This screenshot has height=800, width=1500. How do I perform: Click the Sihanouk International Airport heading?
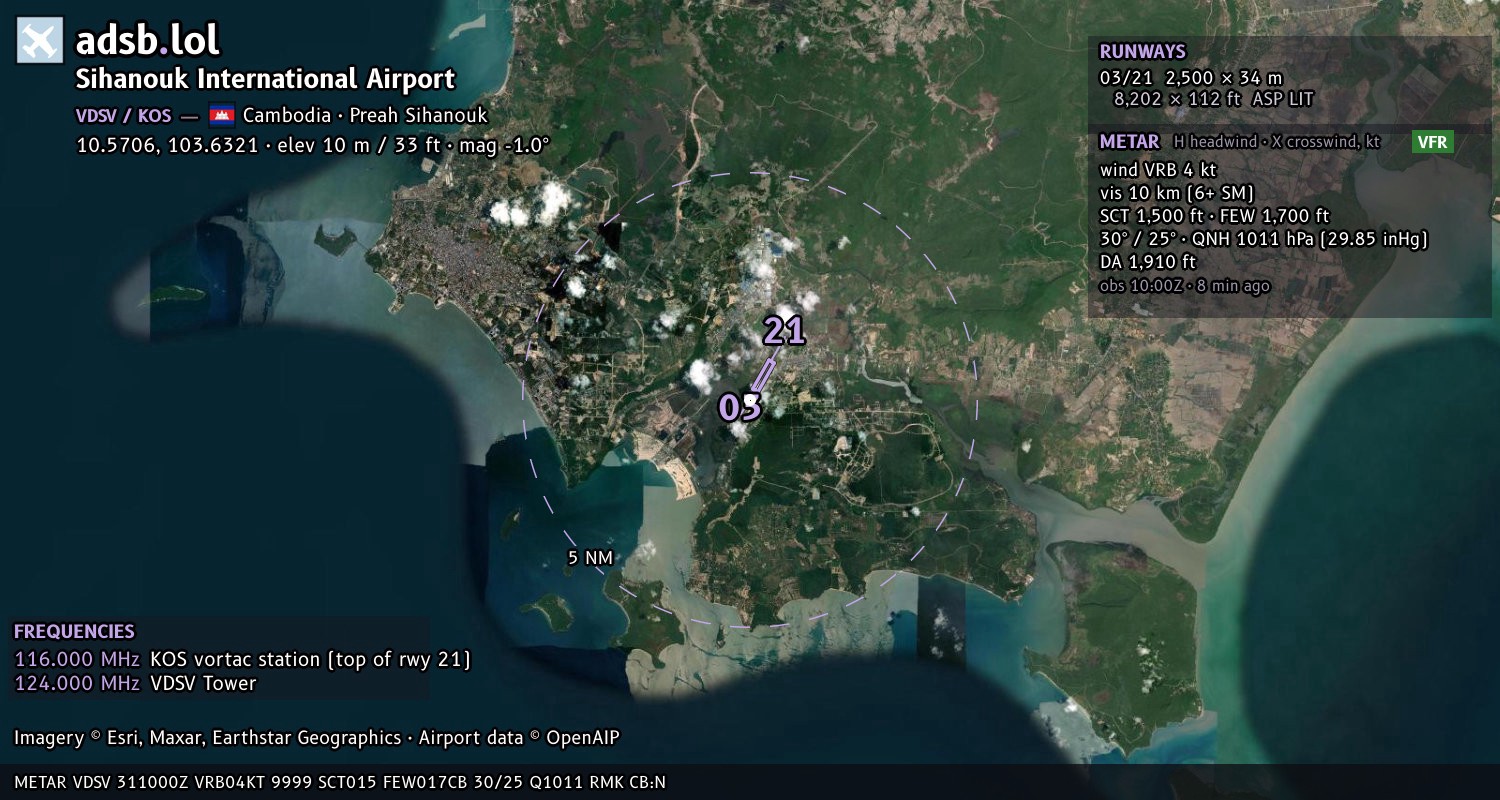(265, 79)
